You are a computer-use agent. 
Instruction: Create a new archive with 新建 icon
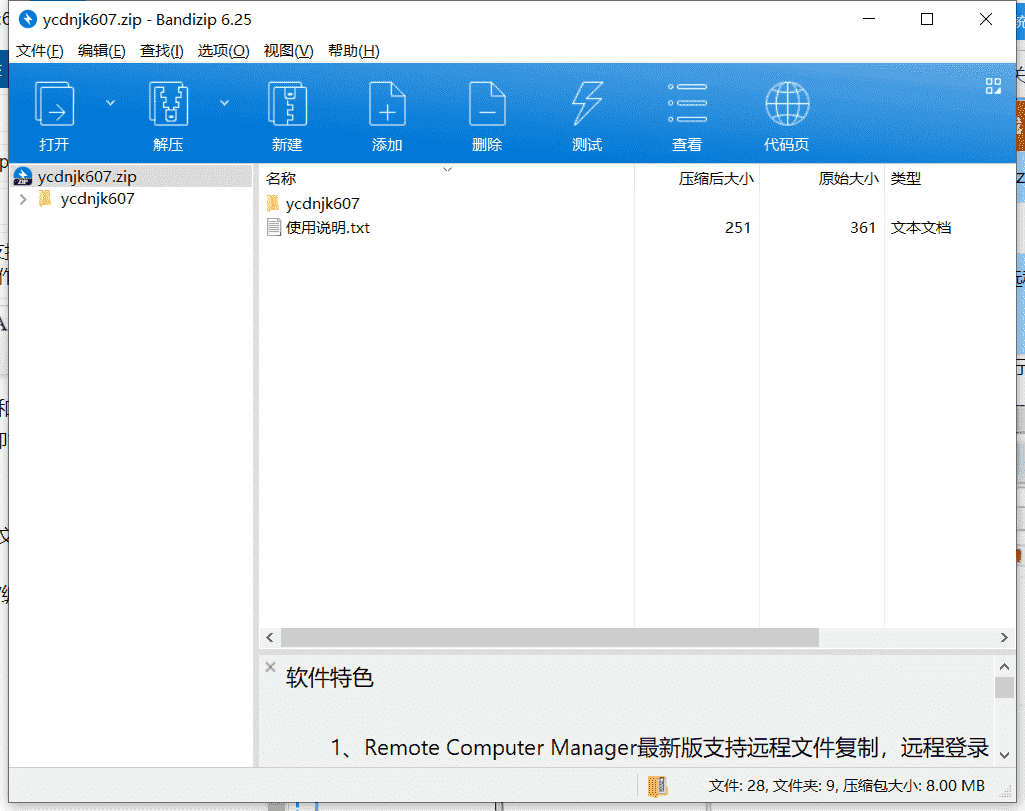click(287, 105)
